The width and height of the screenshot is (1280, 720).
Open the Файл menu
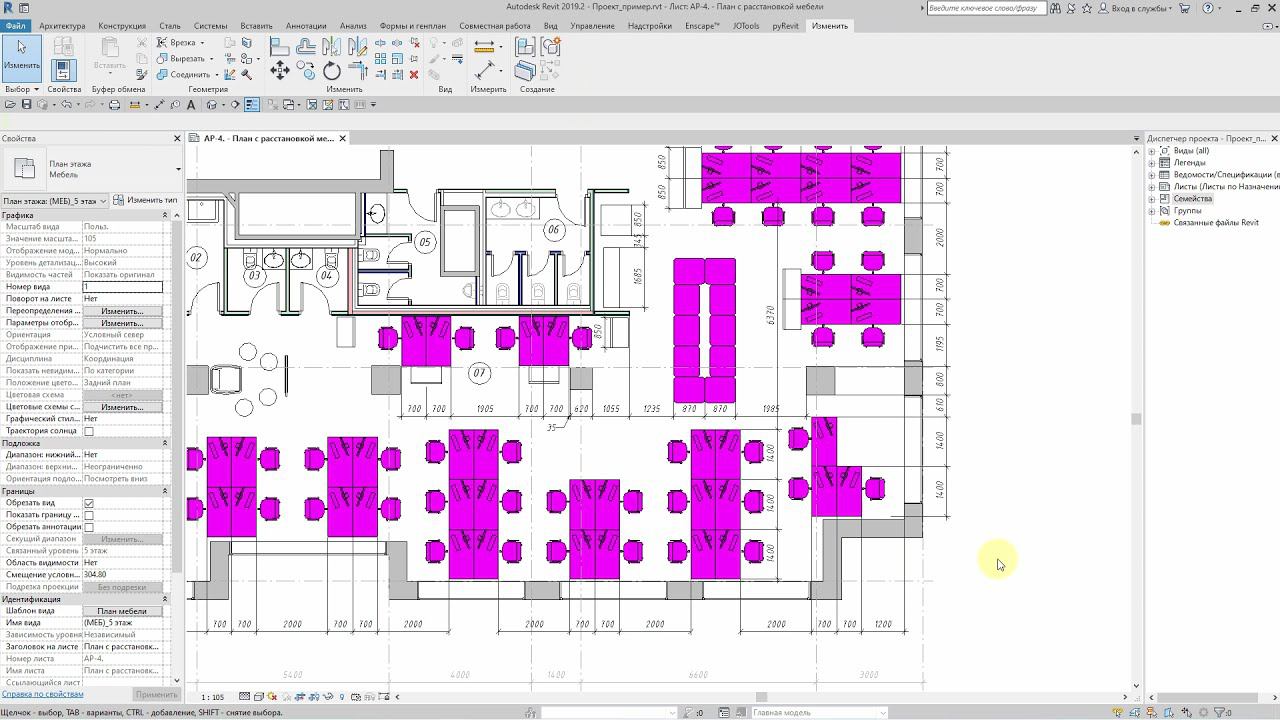(x=15, y=26)
